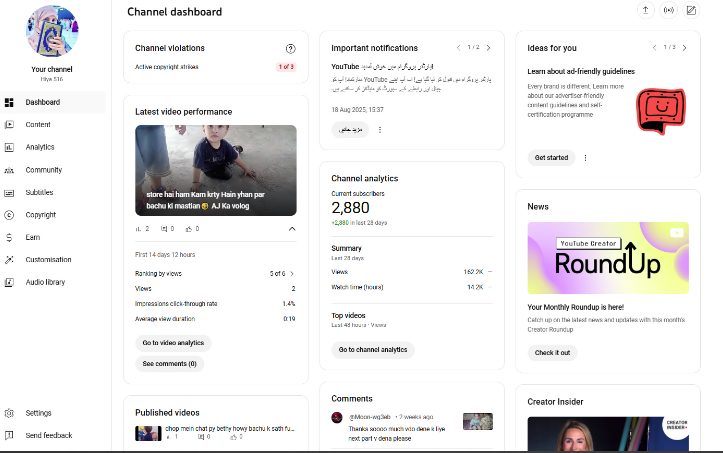Click the Go to video analytics button
The image size is (723, 453).
(173, 343)
